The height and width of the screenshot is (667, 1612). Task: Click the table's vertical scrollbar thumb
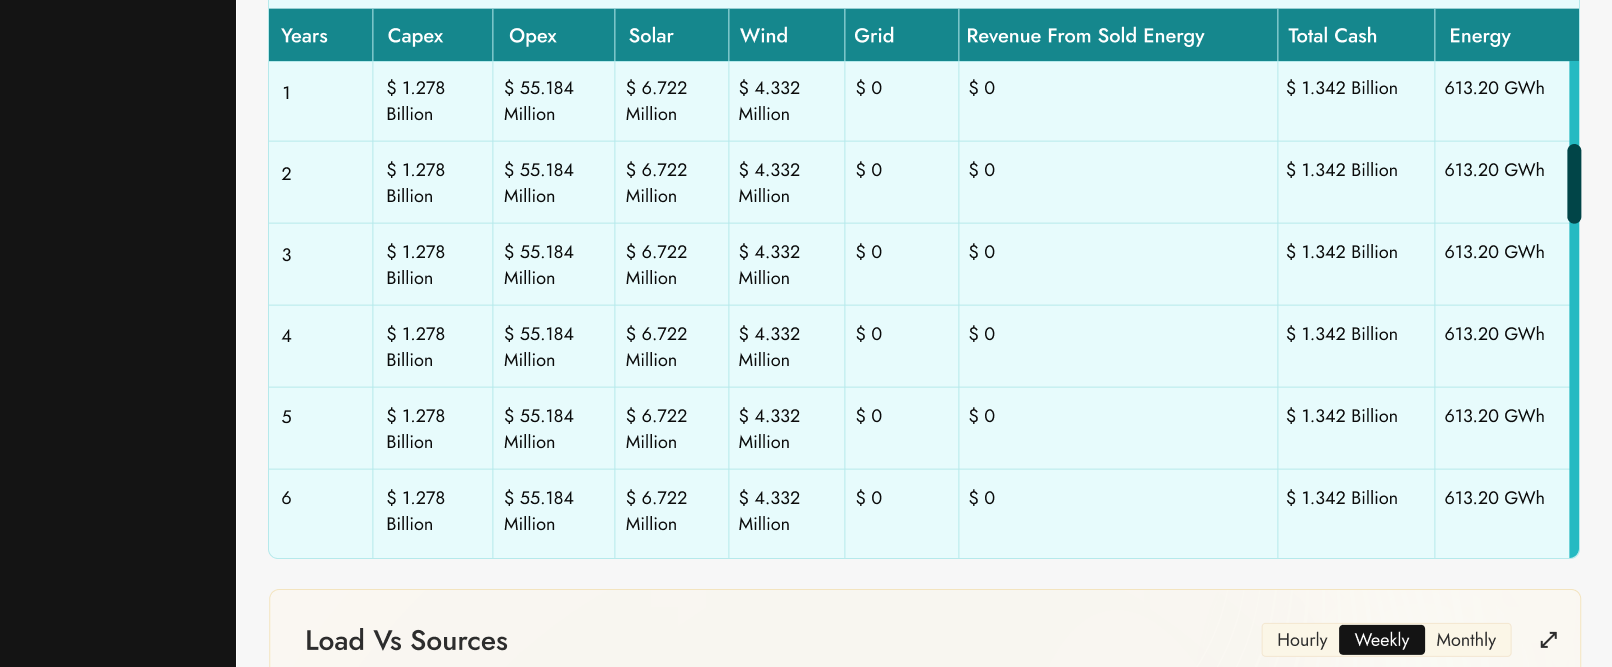(1573, 184)
